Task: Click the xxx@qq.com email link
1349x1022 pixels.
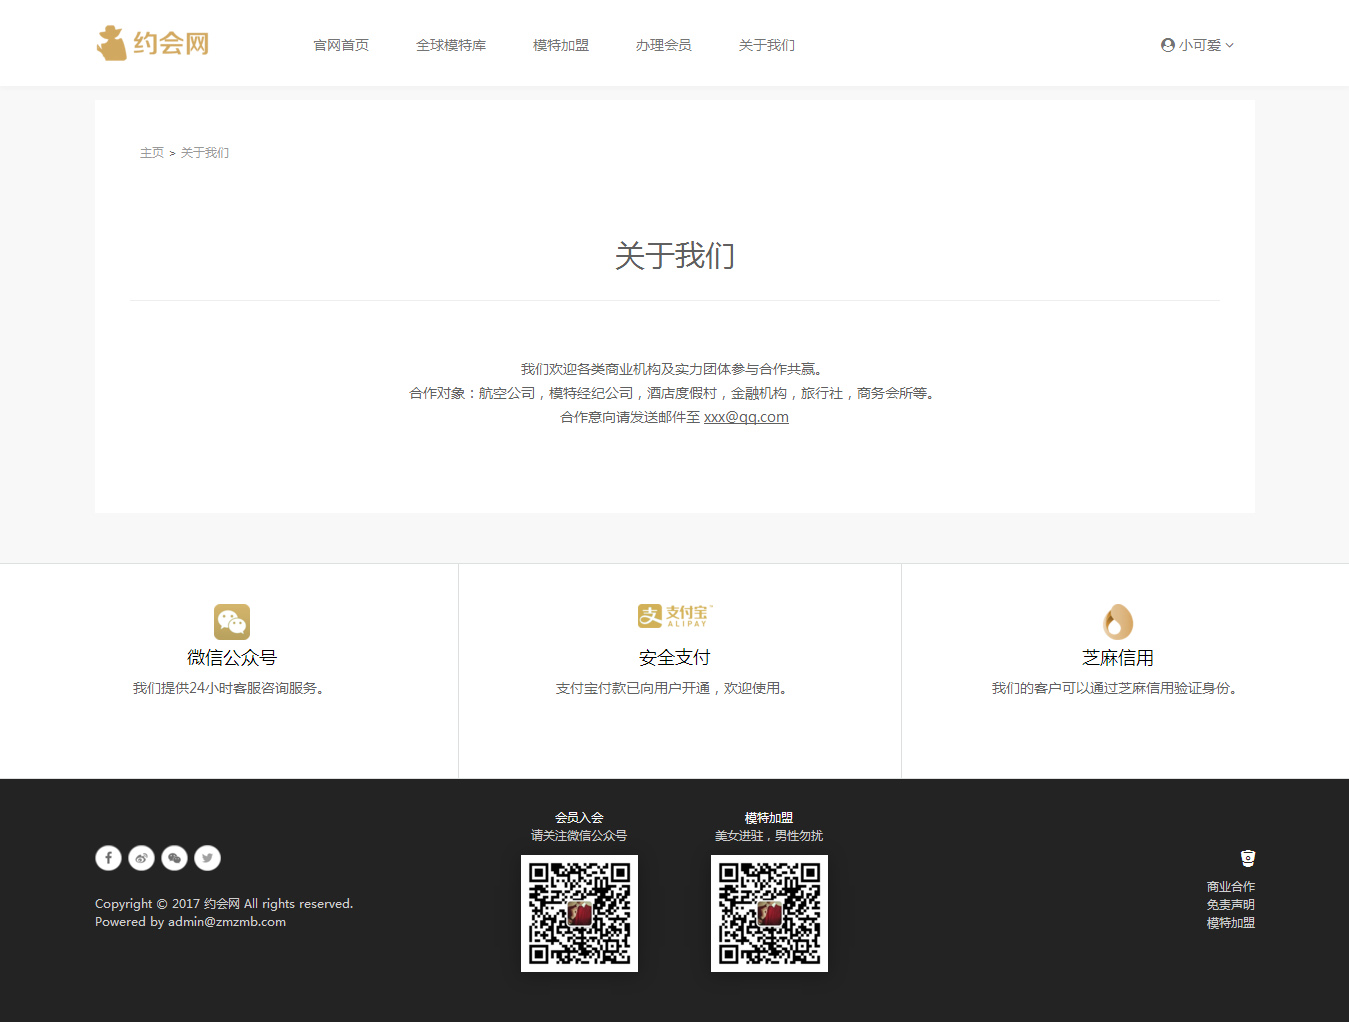Action: point(746,417)
